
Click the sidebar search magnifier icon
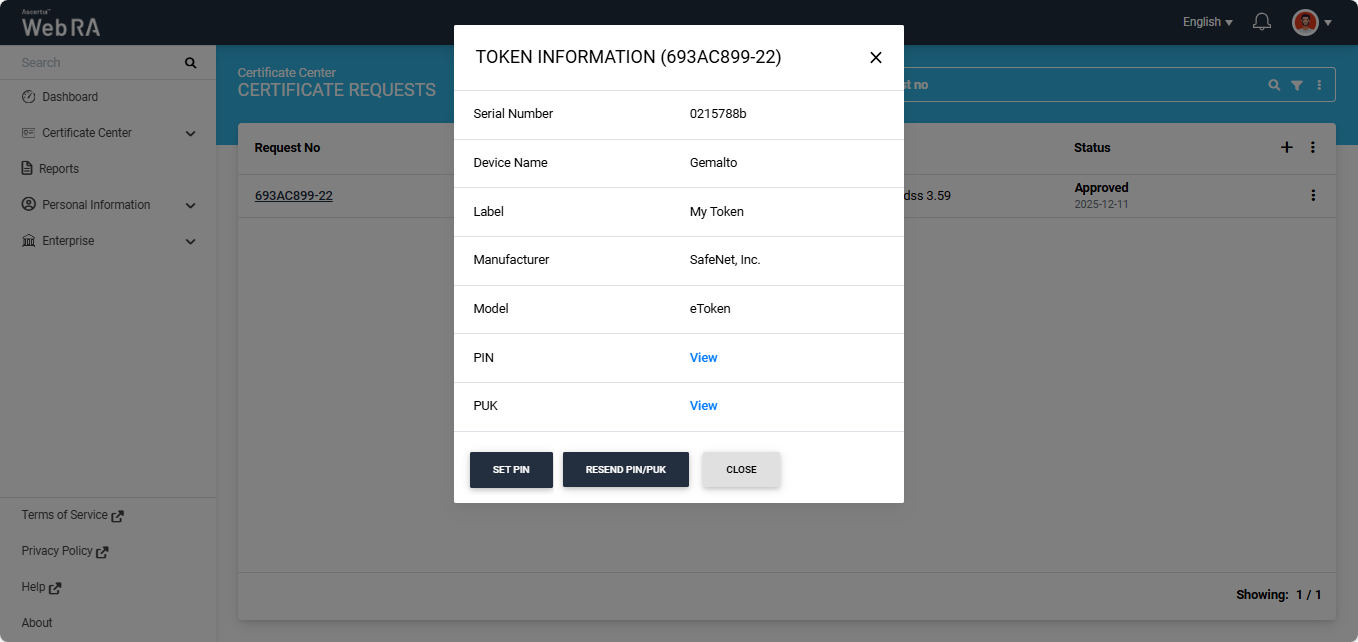tap(191, 63)
